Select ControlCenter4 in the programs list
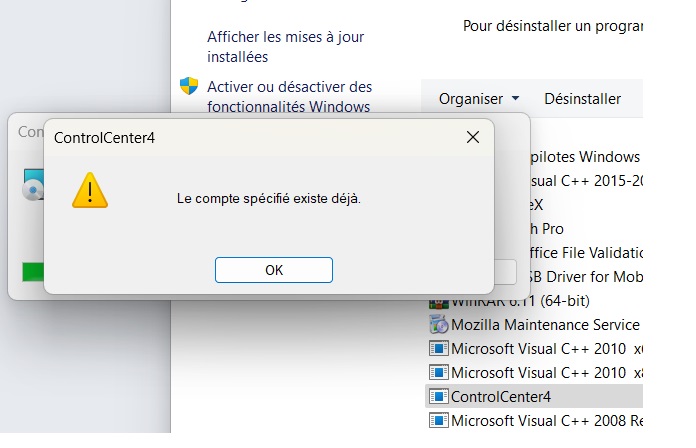This screenshot has width=696, height=448. pyautogui.click(x=534, y=396)
